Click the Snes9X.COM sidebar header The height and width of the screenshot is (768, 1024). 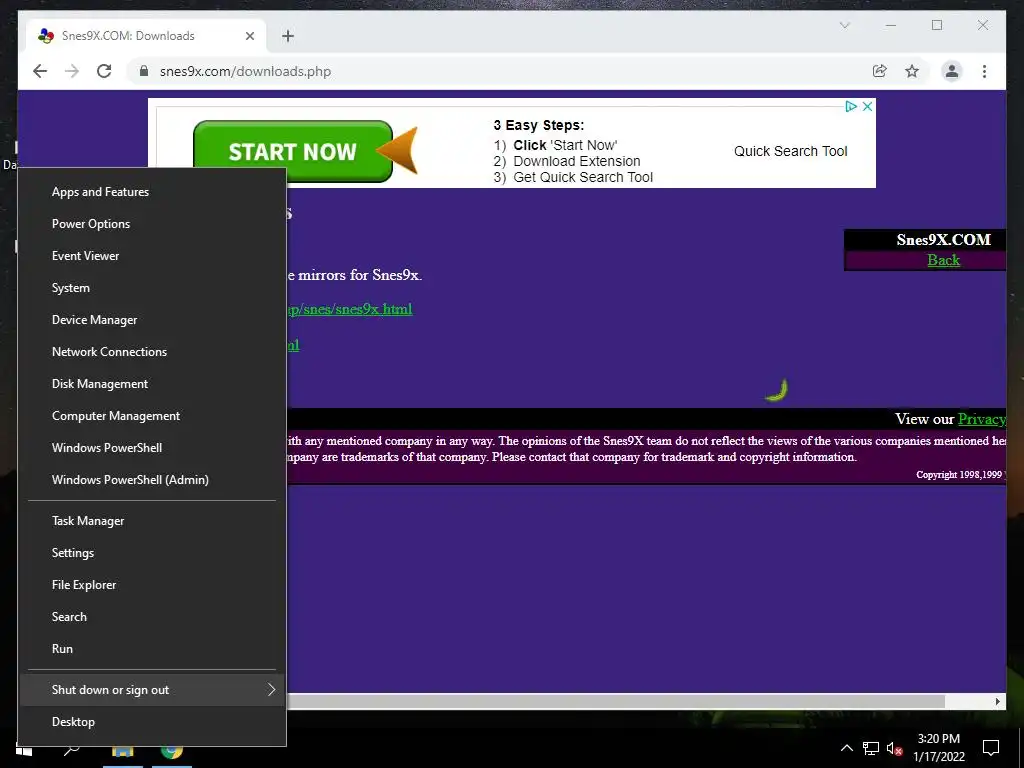tap(943, 240)
